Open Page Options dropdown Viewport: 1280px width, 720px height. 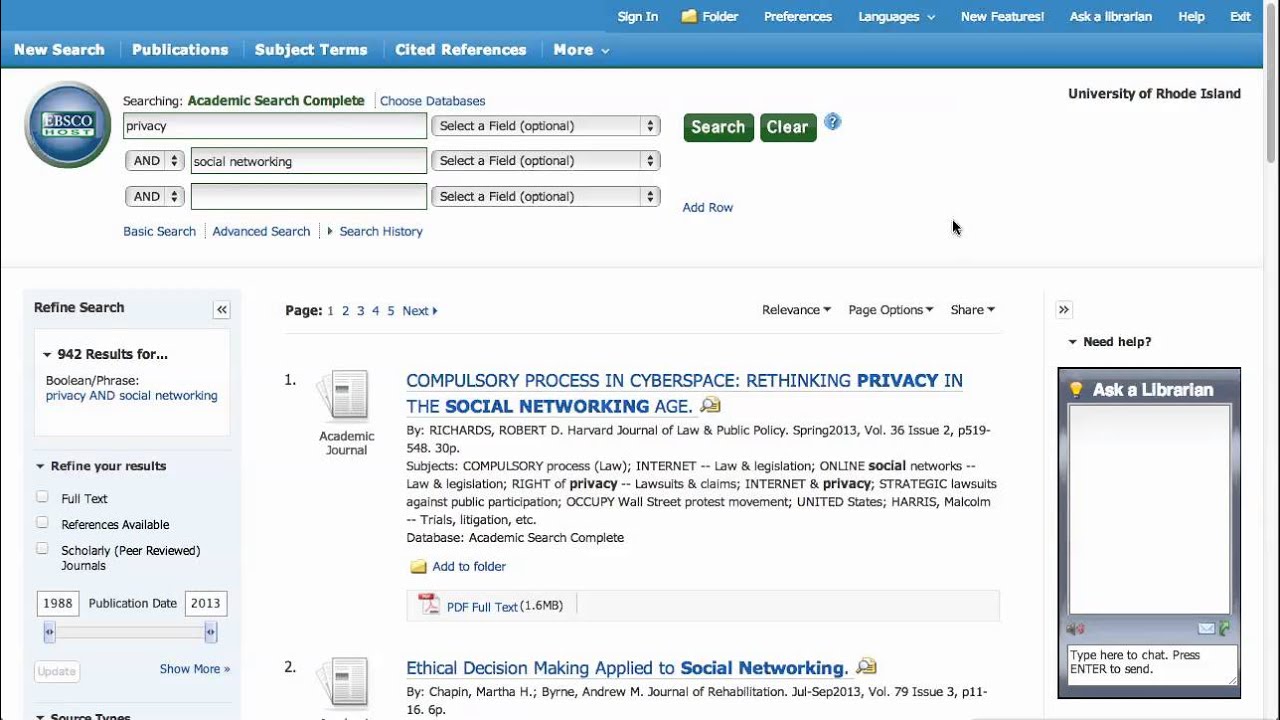point(891,310)
